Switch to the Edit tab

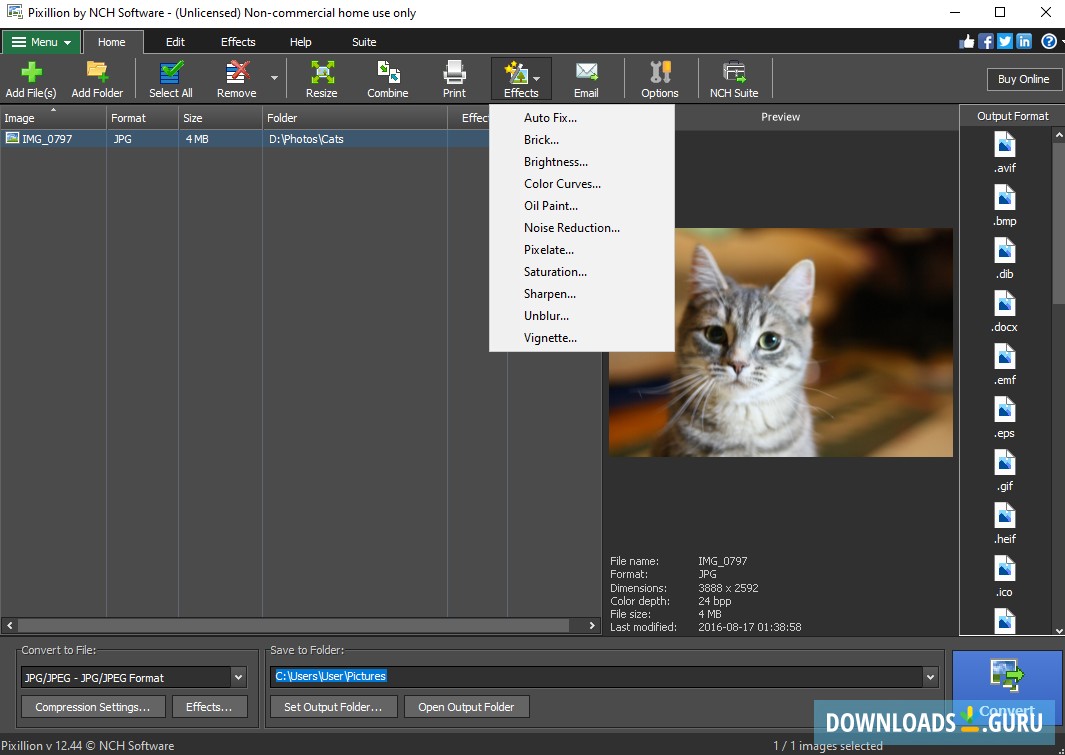pos(174,42)
